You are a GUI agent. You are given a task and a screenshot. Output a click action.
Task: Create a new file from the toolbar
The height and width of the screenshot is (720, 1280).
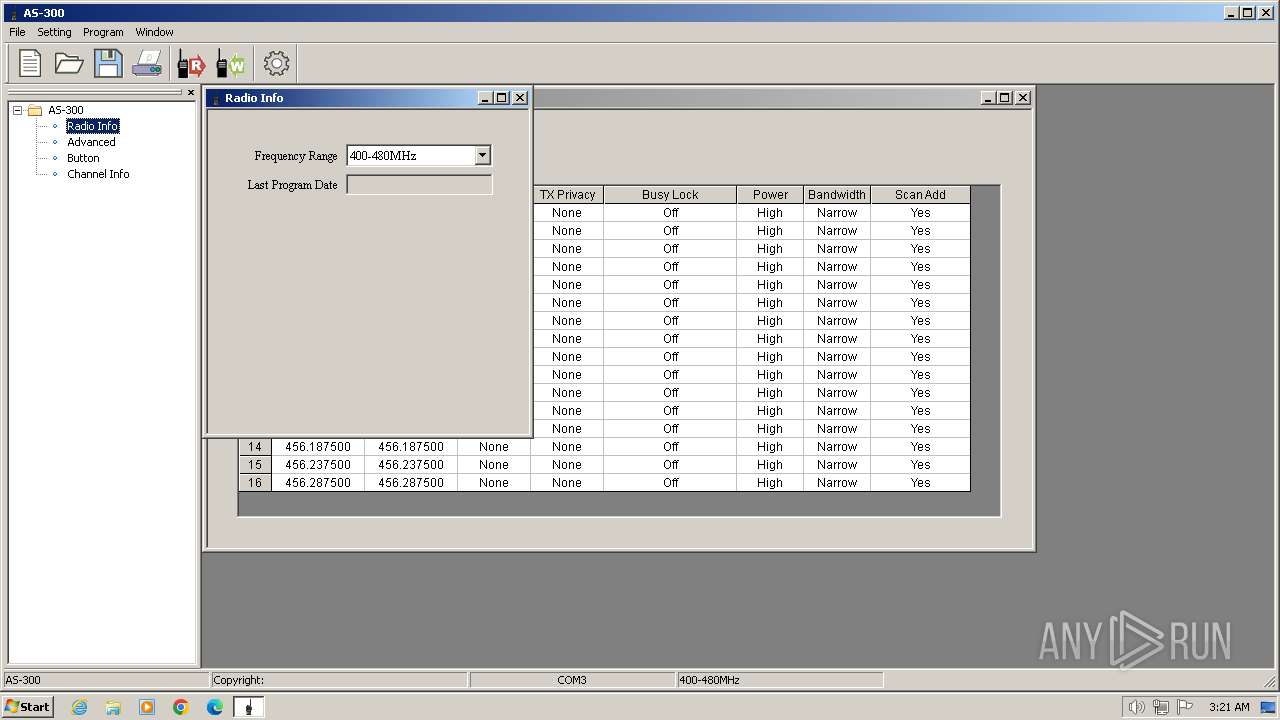(30, 63)
